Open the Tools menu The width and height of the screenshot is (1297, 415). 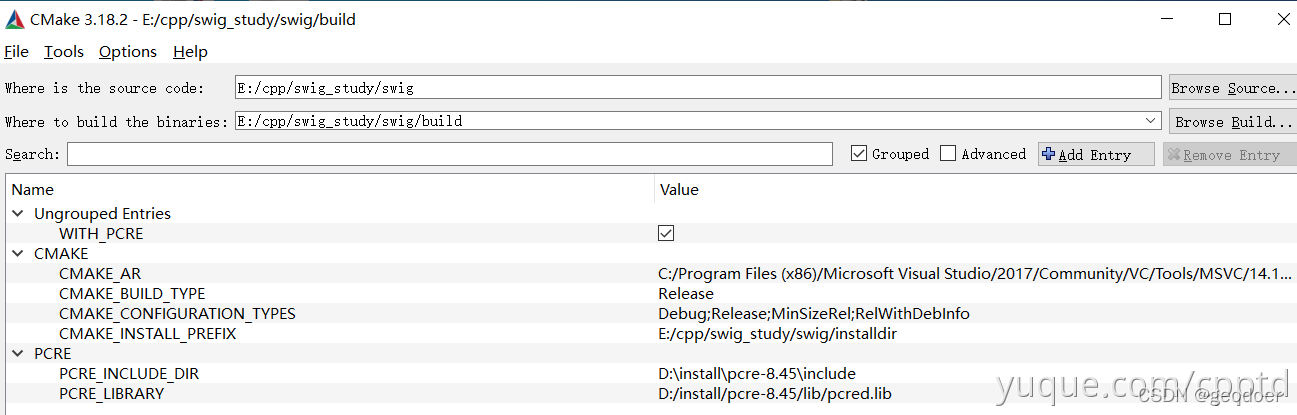[64, 52]
